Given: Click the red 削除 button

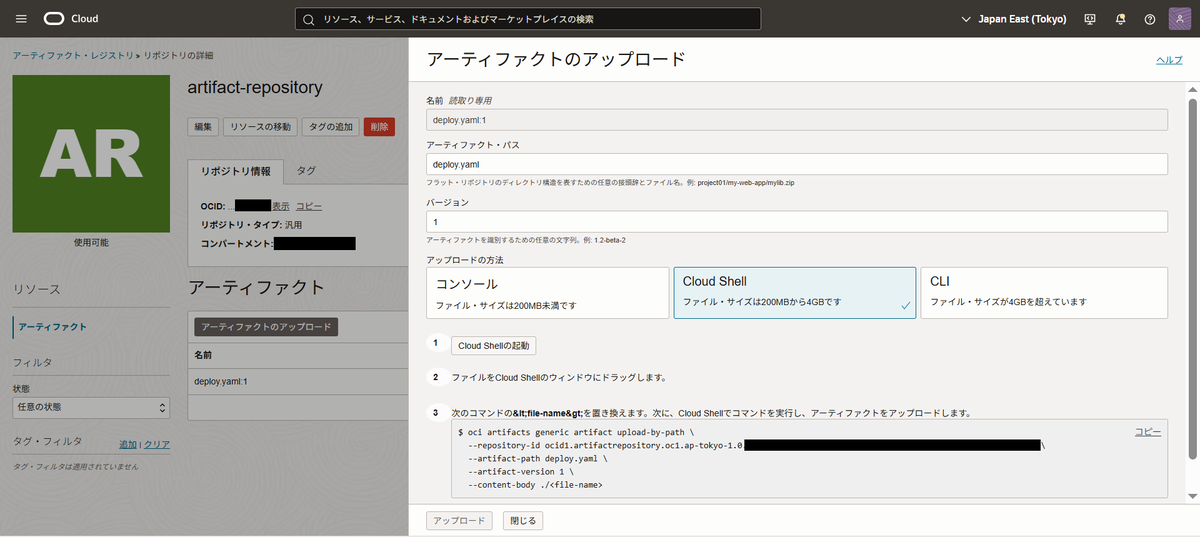Looking at the screenshot, I should point(379,127).
